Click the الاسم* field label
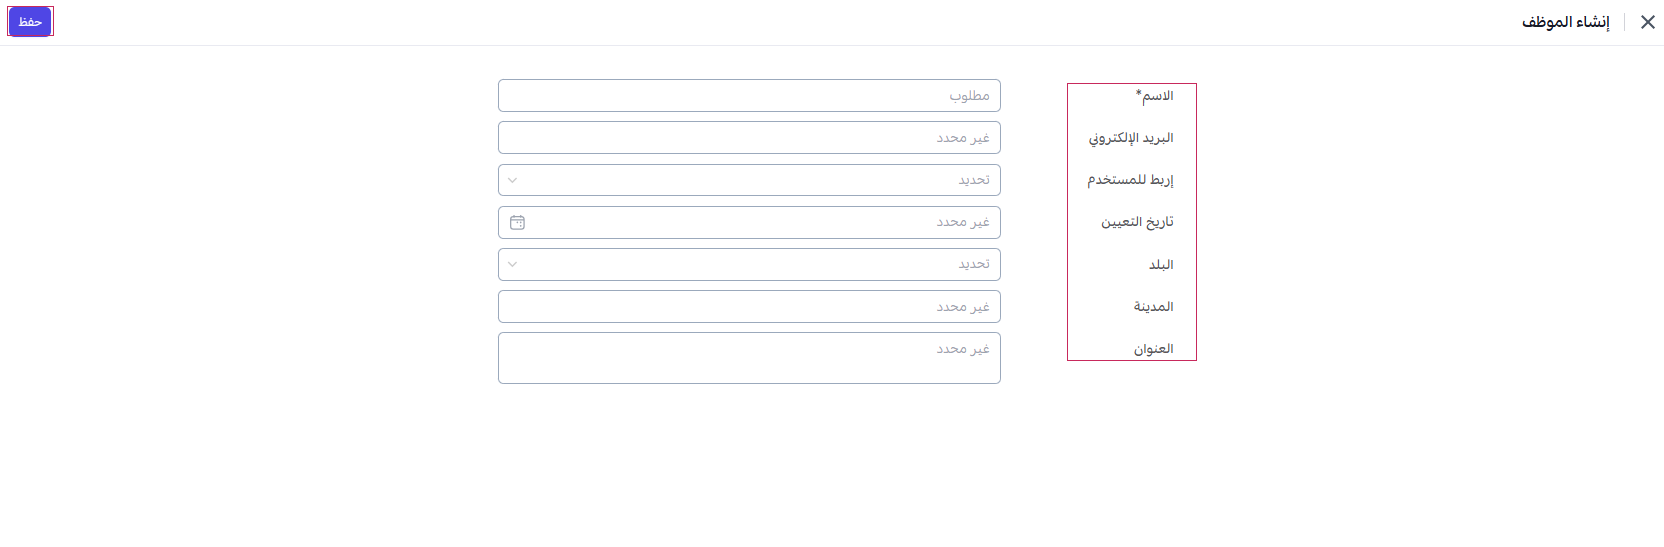 [1154, 96]
